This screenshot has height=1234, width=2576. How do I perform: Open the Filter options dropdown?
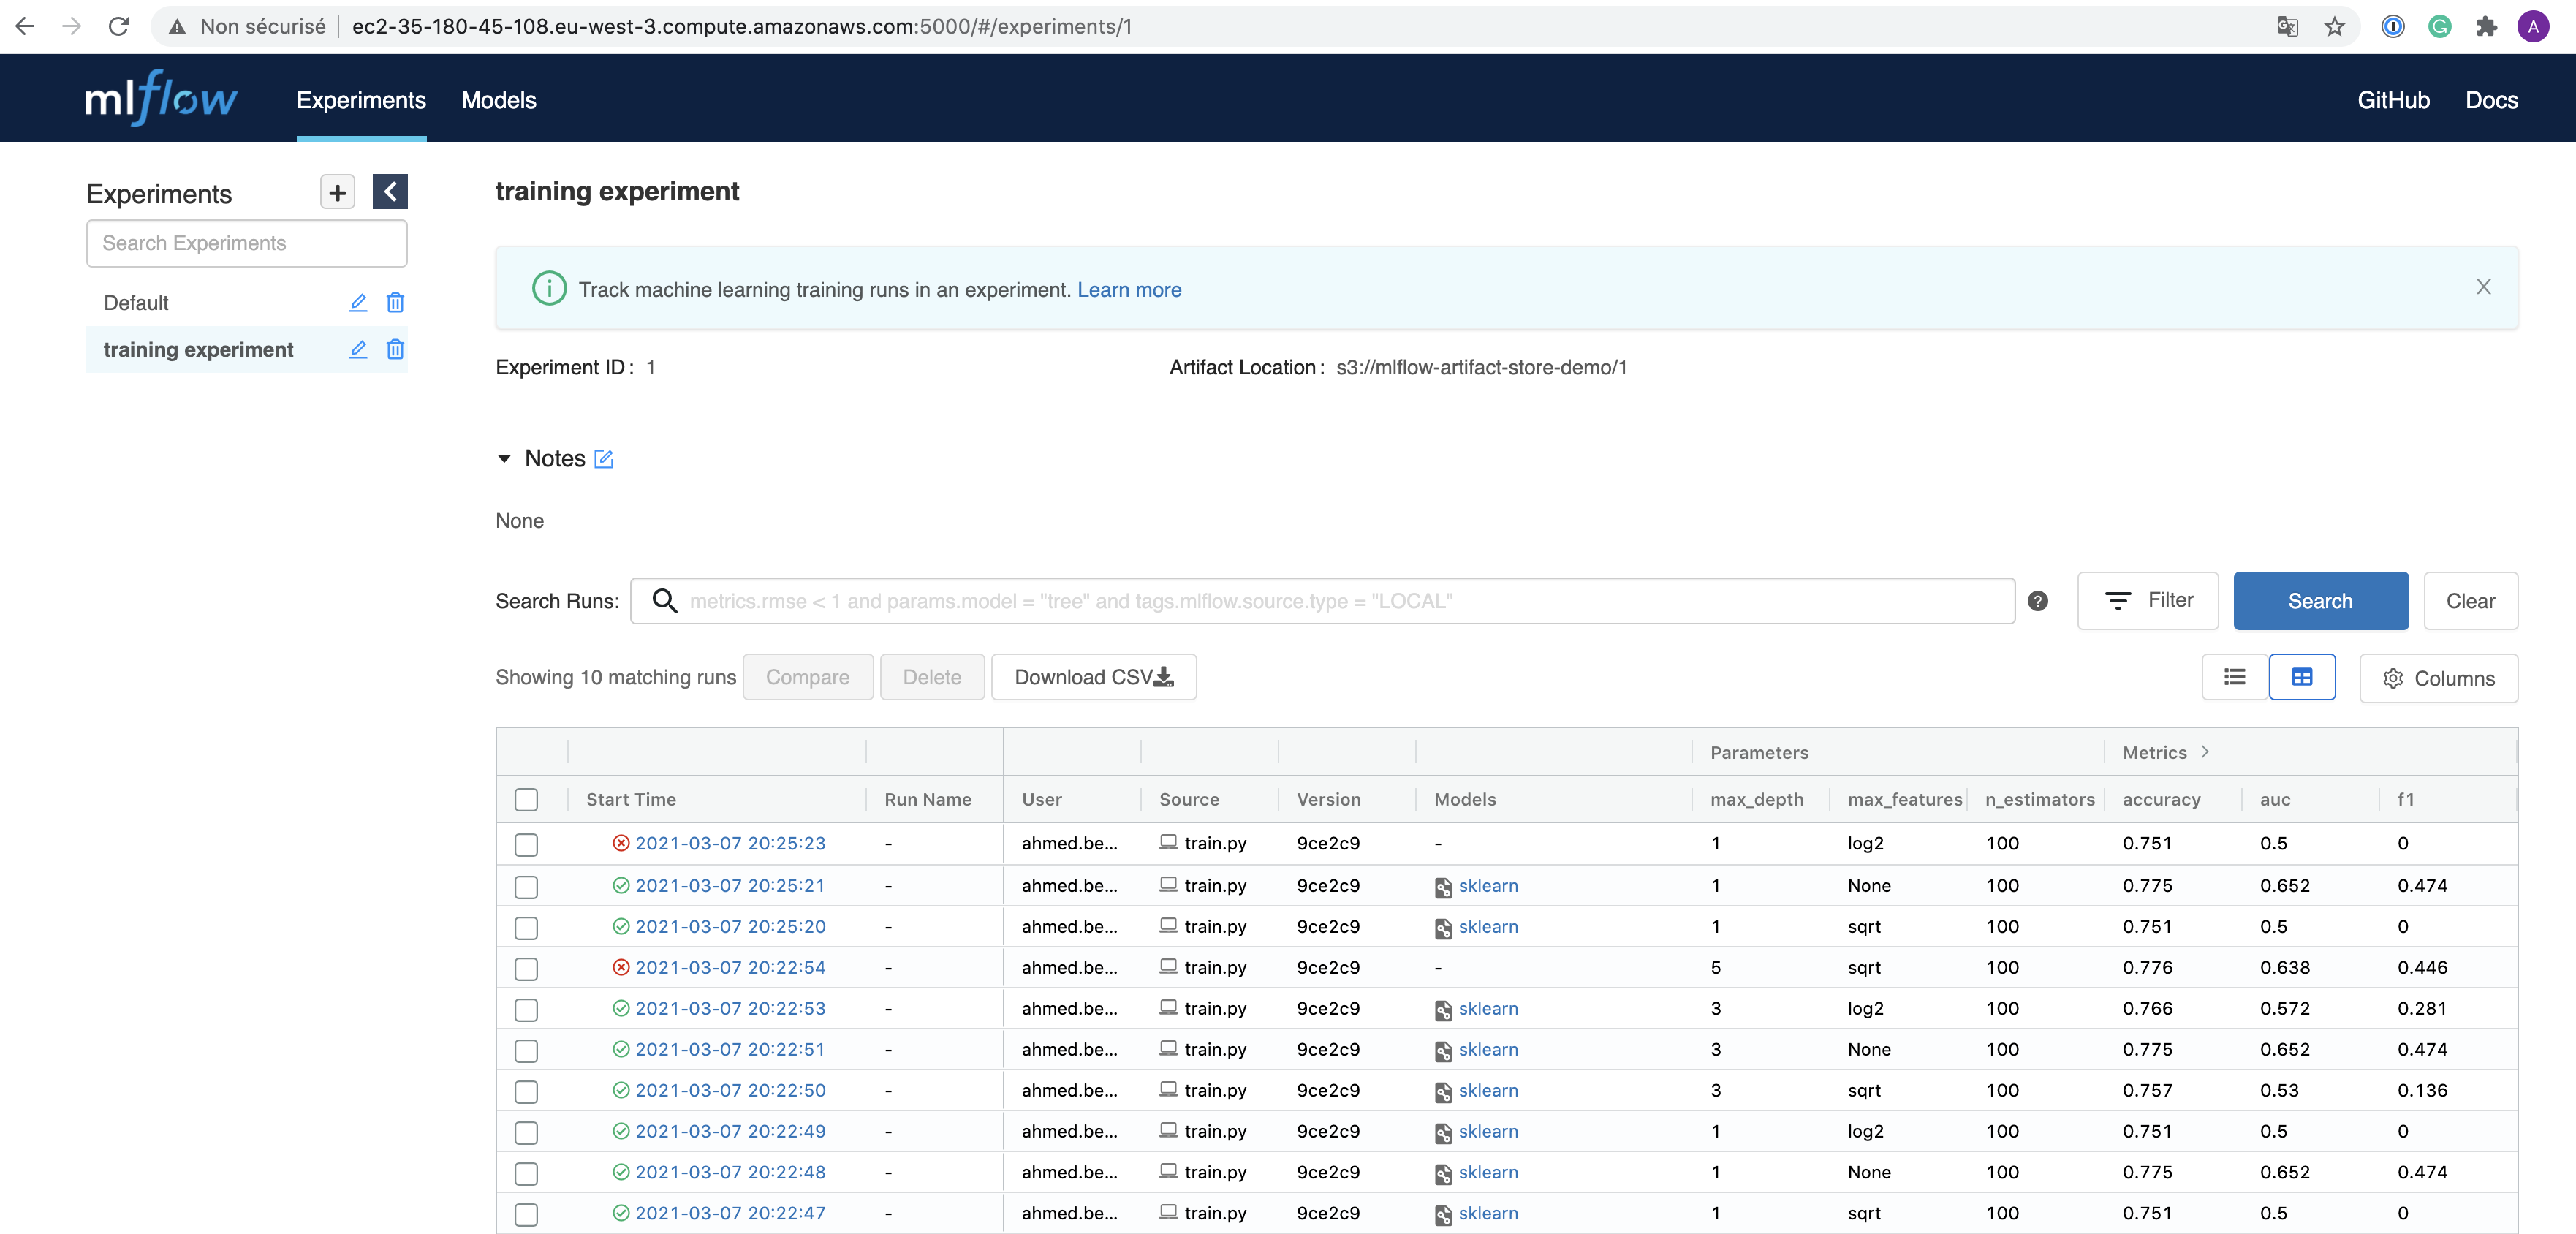coord(2147,601)
